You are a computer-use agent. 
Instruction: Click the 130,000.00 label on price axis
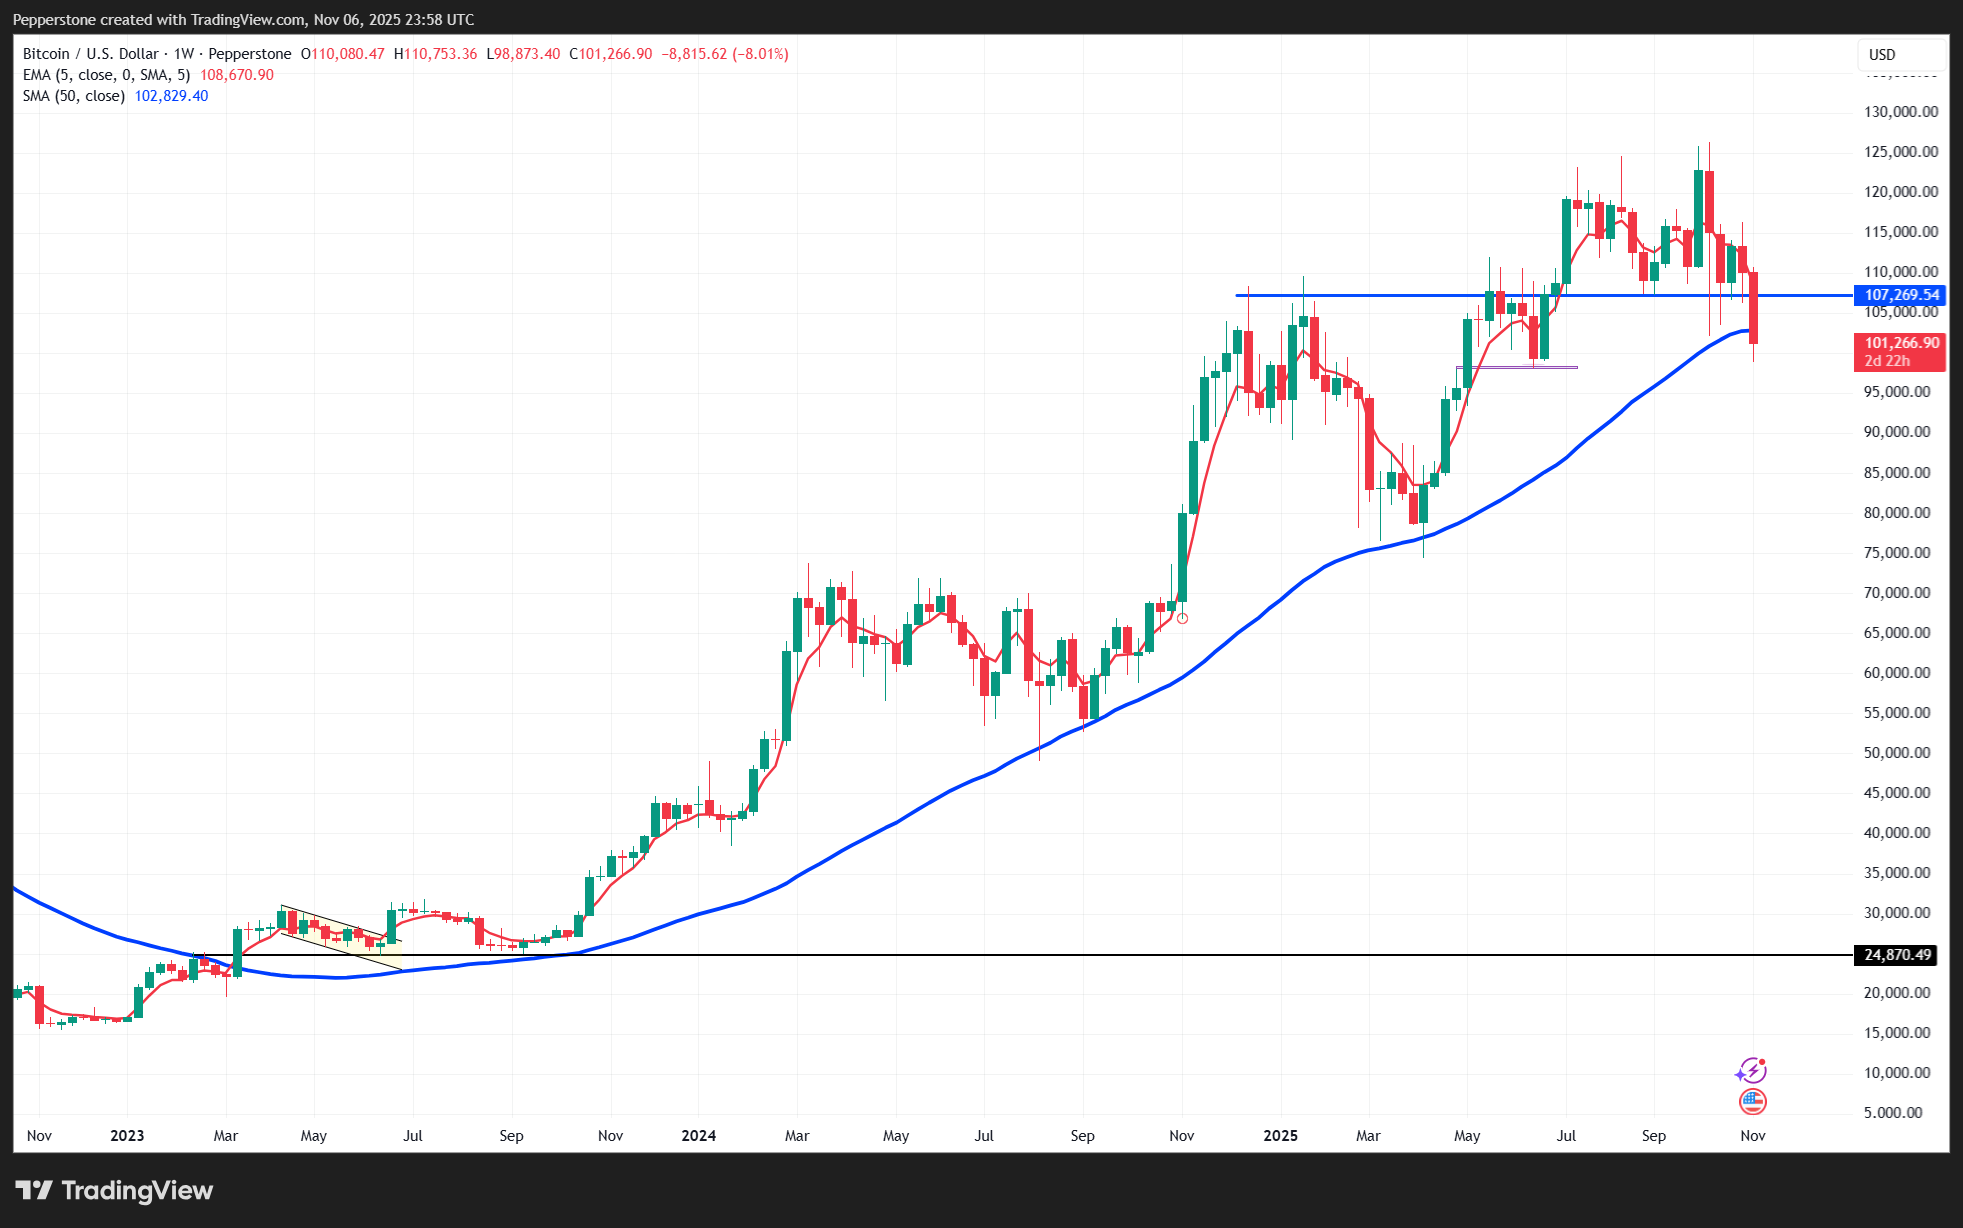pos(1900,112)
